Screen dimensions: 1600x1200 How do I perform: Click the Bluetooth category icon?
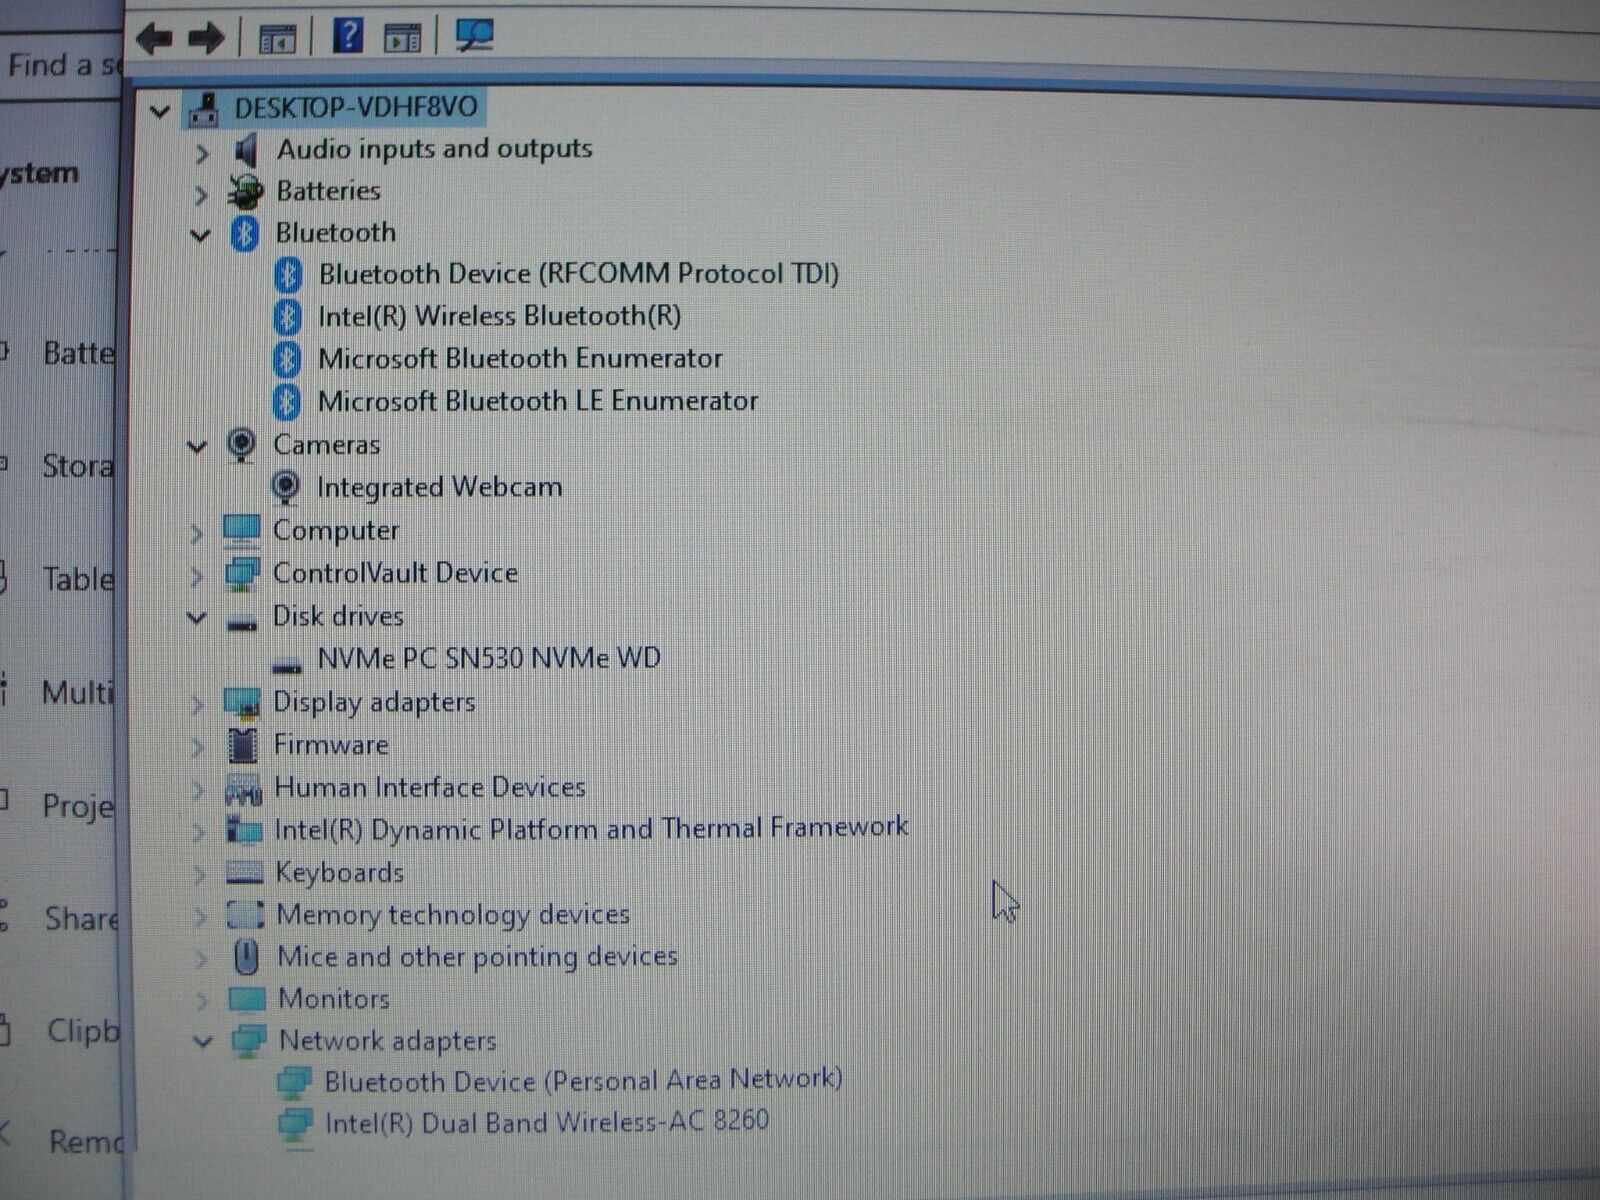pos(244,234)
